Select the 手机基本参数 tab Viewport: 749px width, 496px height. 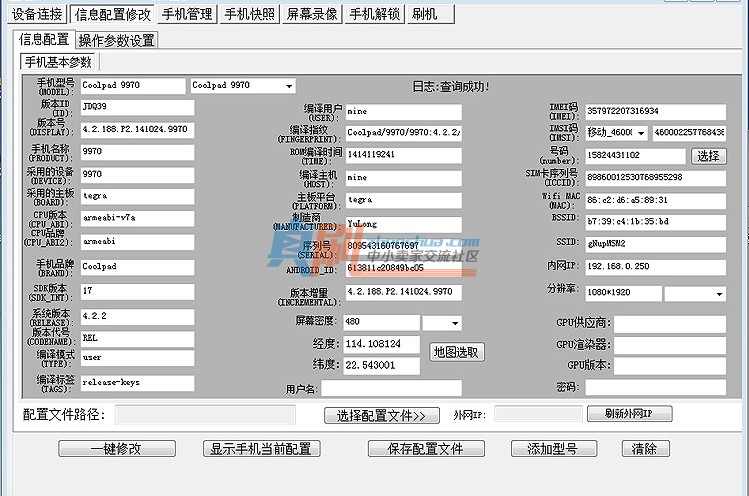point(58,62)
